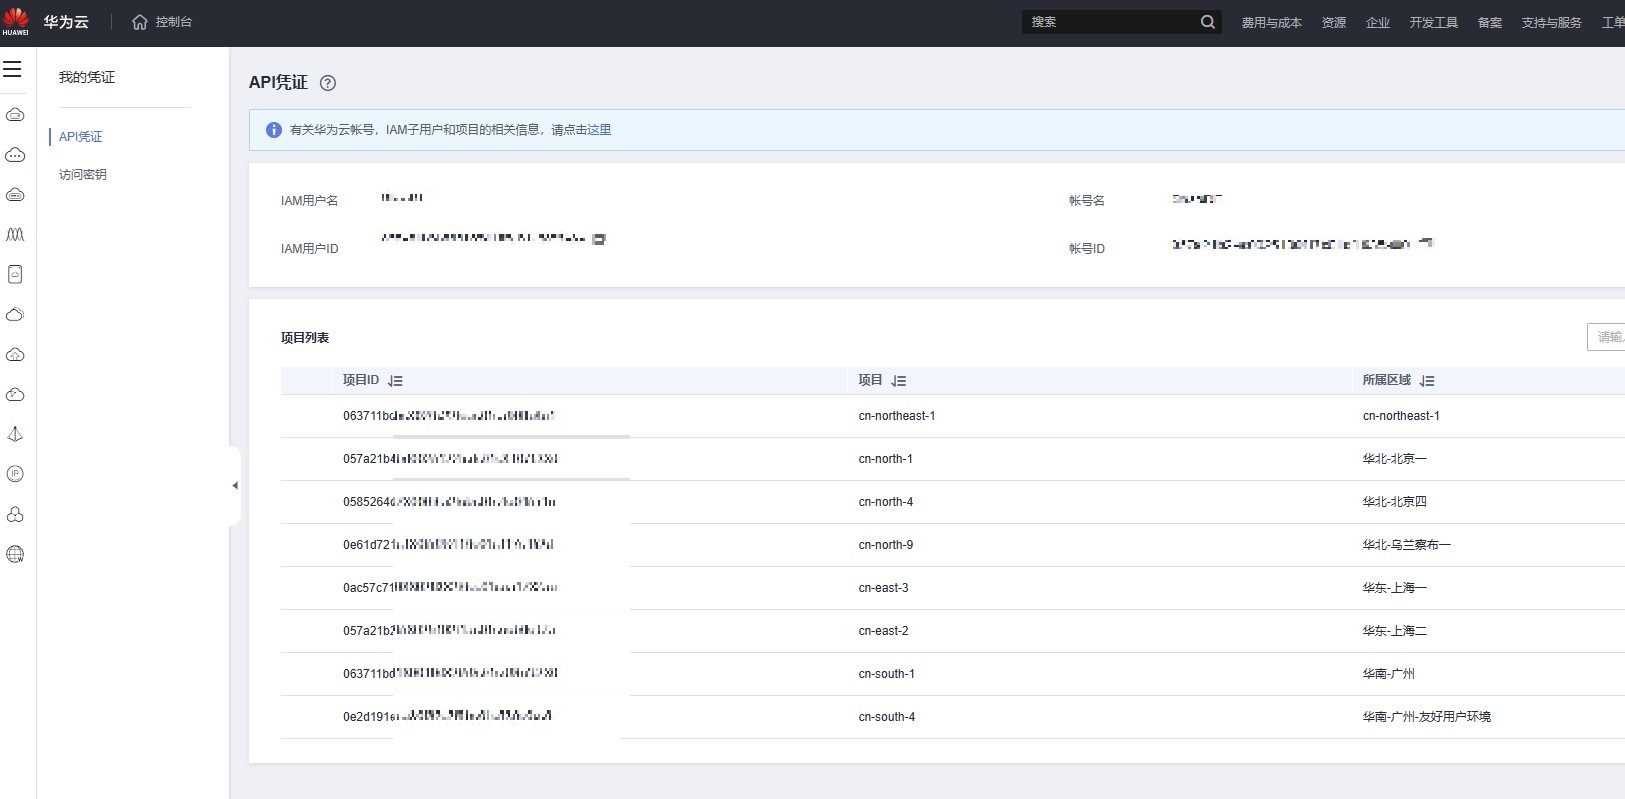The height and width of the screenshot is (799, 1625).
Task: Select cn-north-4 project cell
Action: point(886,502)
